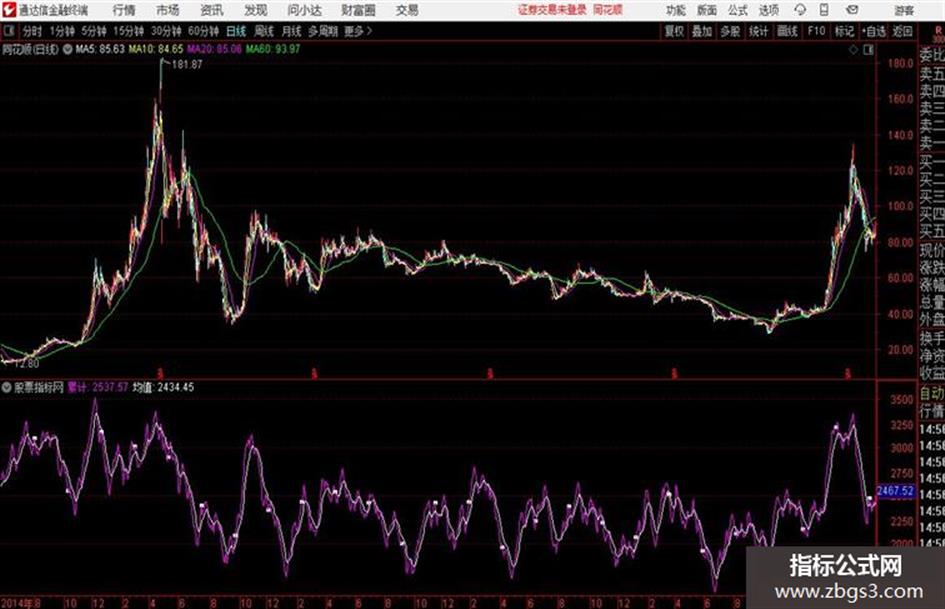This screenshot has width=945, height=609.
Task: Open the 版面 menu
Action: tap(707, 10)
